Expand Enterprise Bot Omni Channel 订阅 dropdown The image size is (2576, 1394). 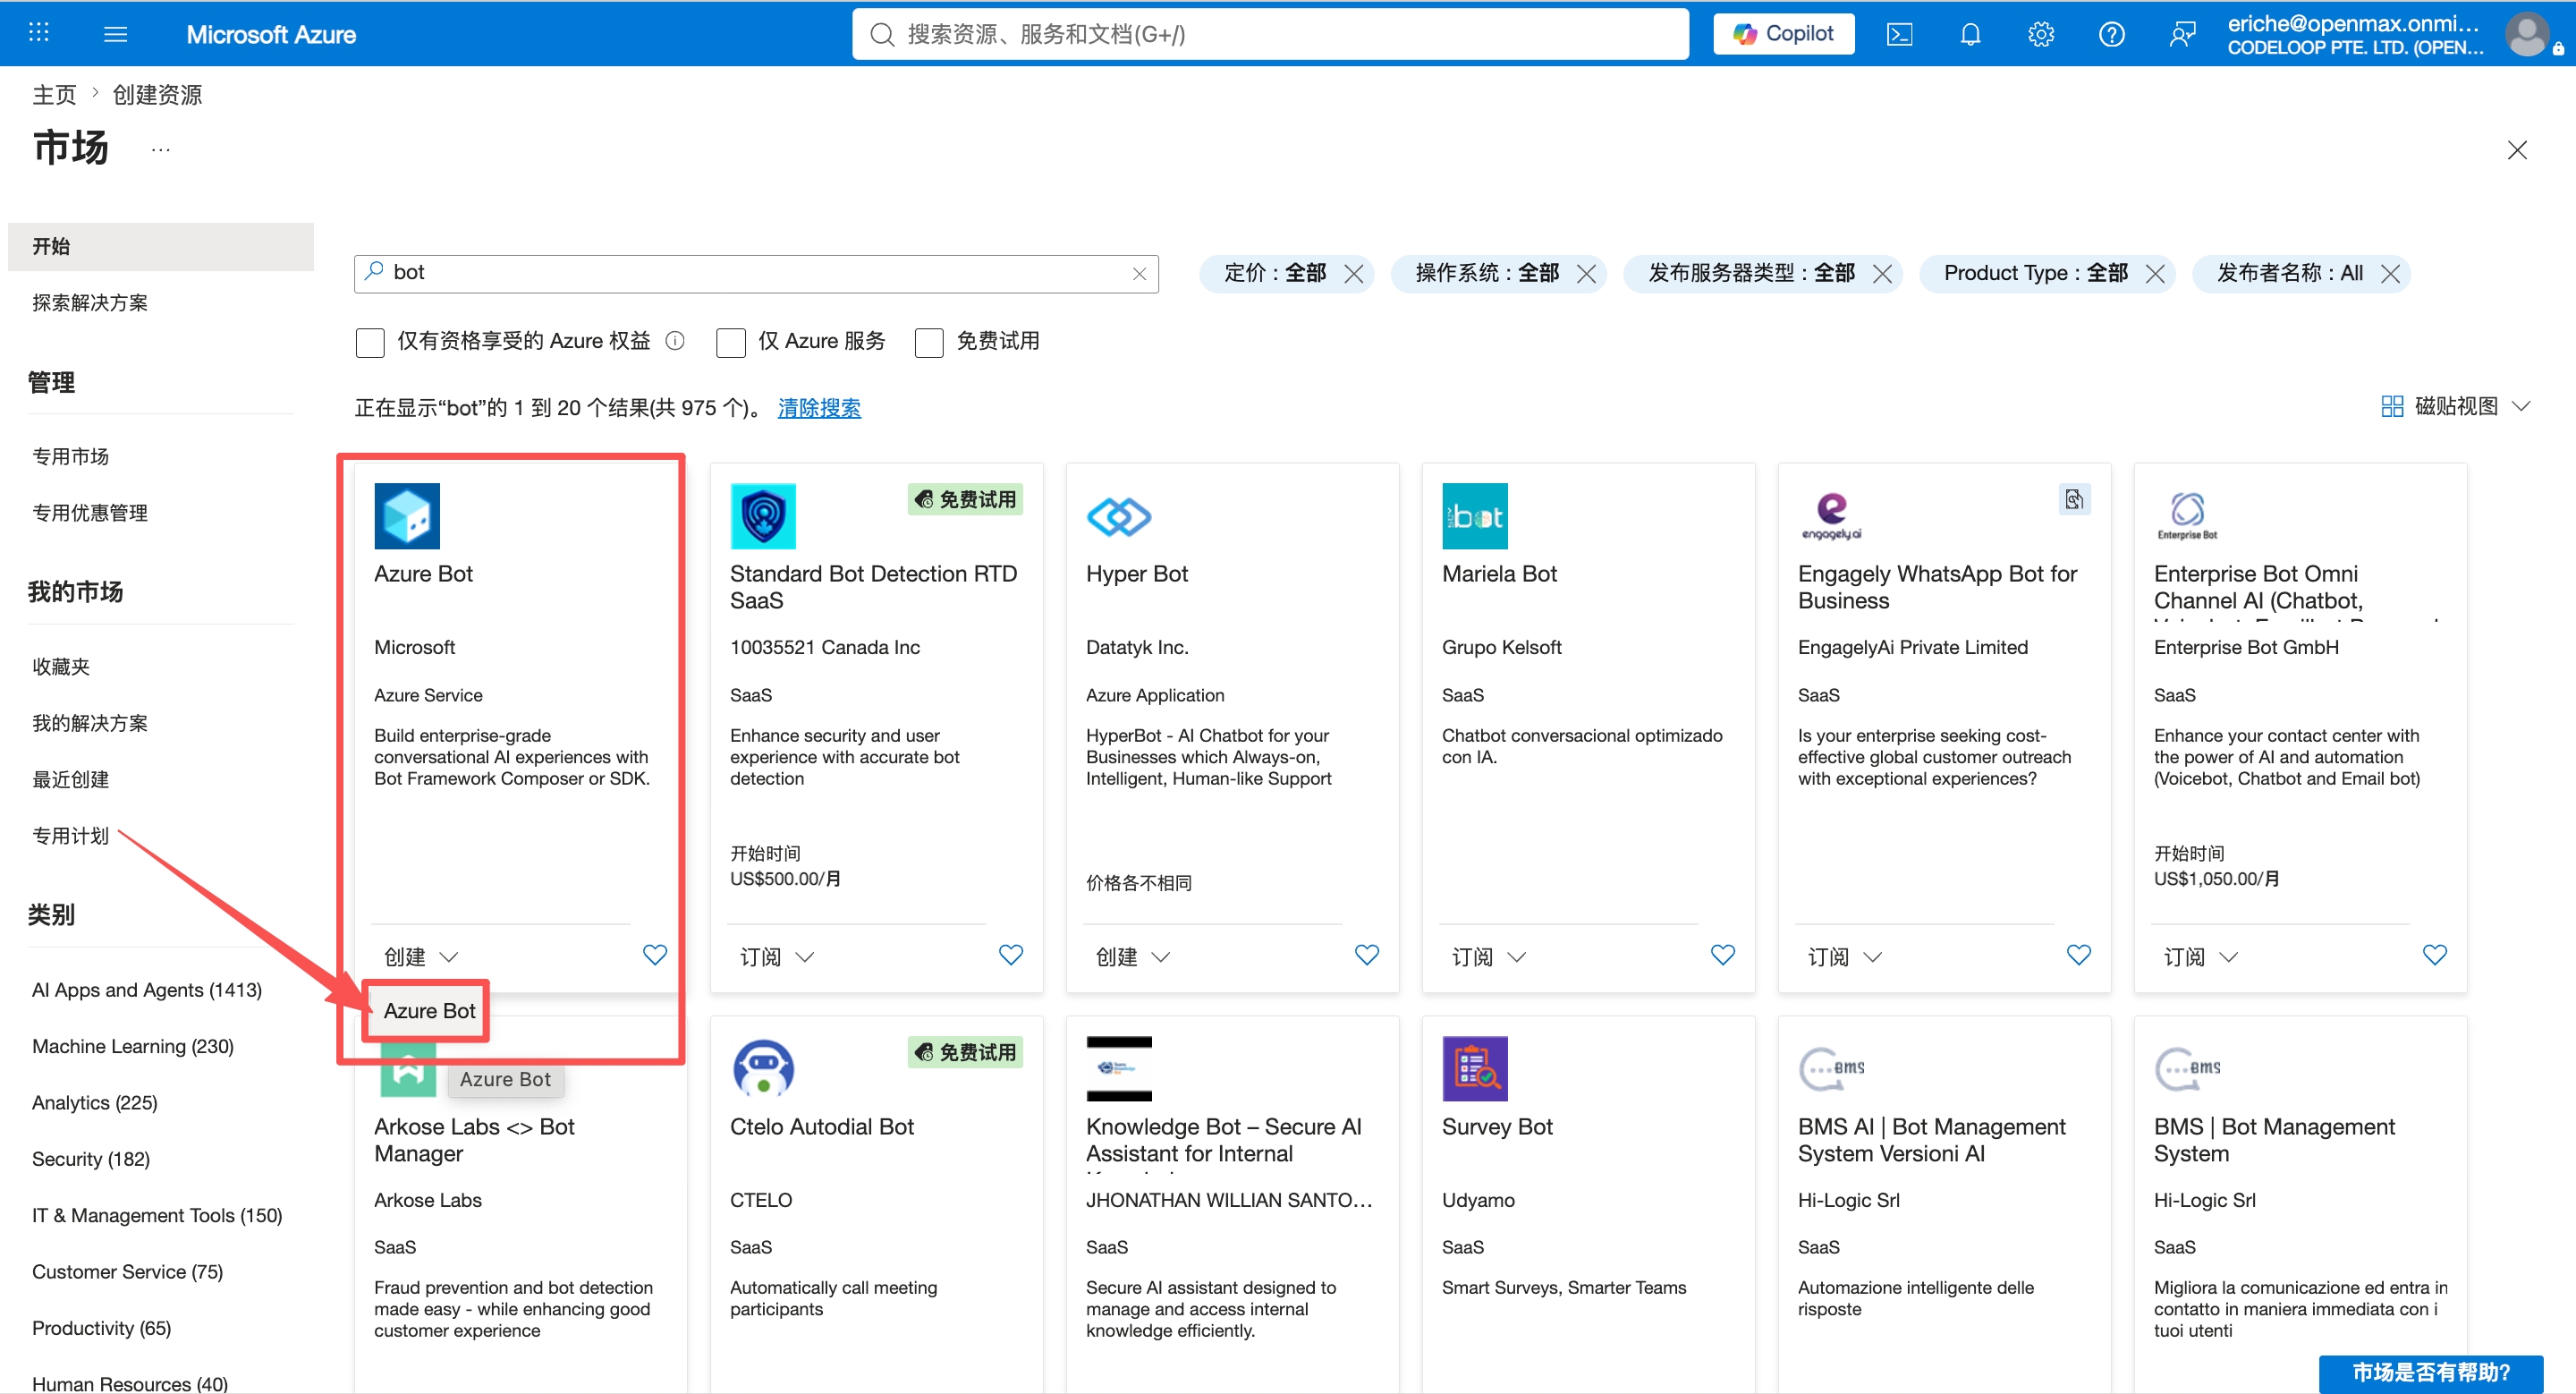click(x=2201, y=957)
